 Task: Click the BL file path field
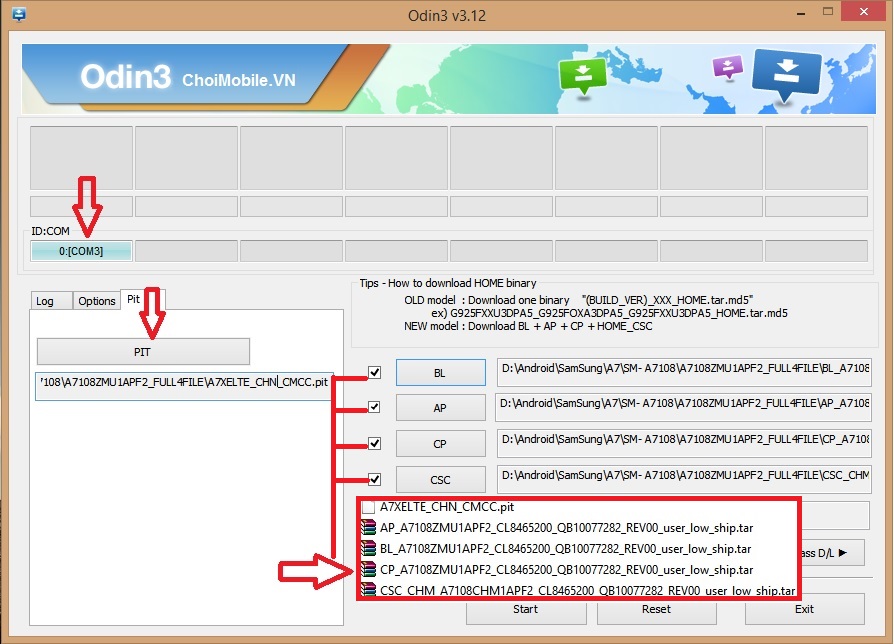[x=684, y=372]
